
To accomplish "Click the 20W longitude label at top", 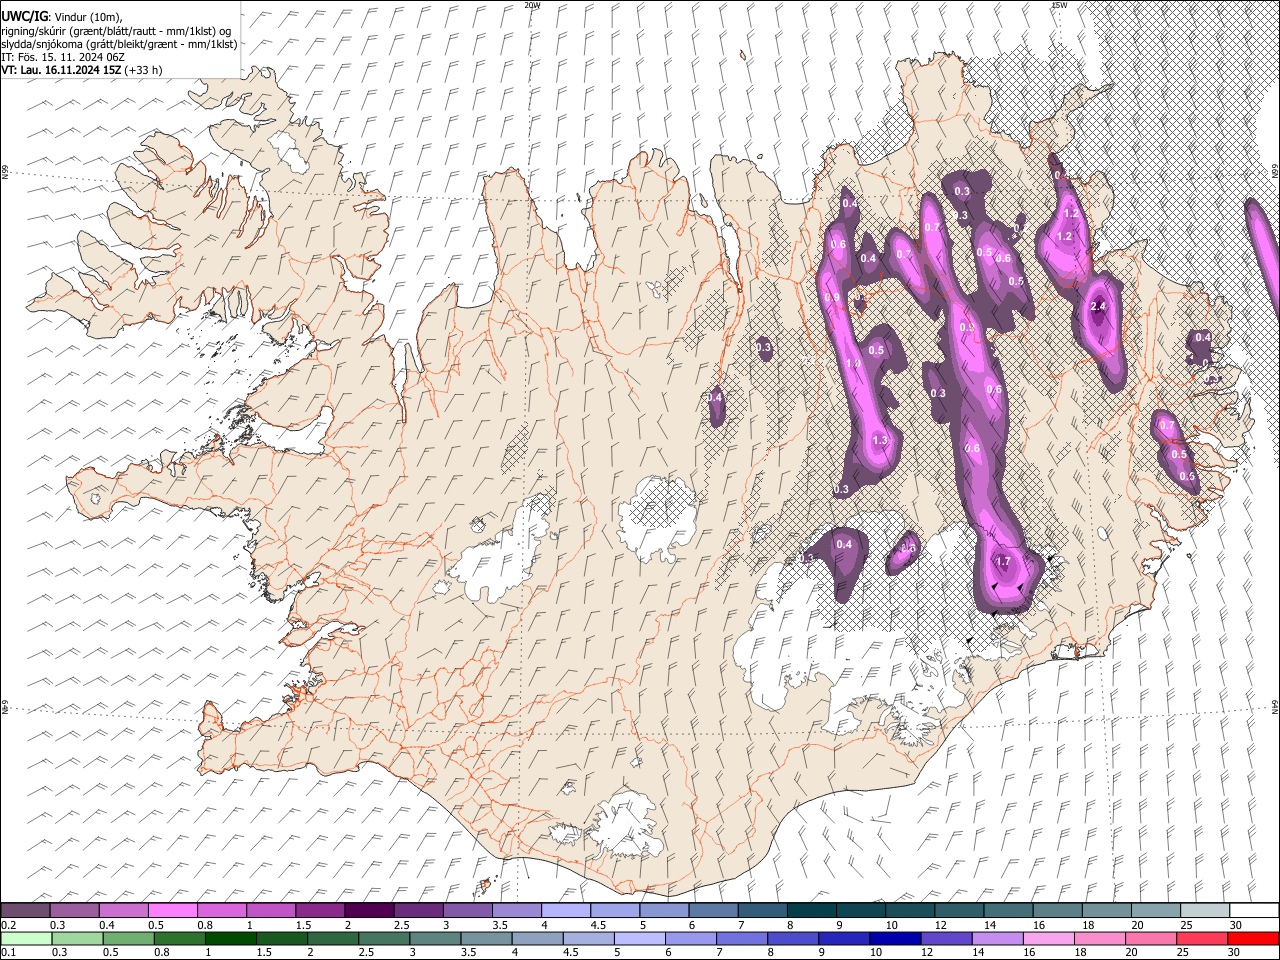I will click(x=532, y=5).
